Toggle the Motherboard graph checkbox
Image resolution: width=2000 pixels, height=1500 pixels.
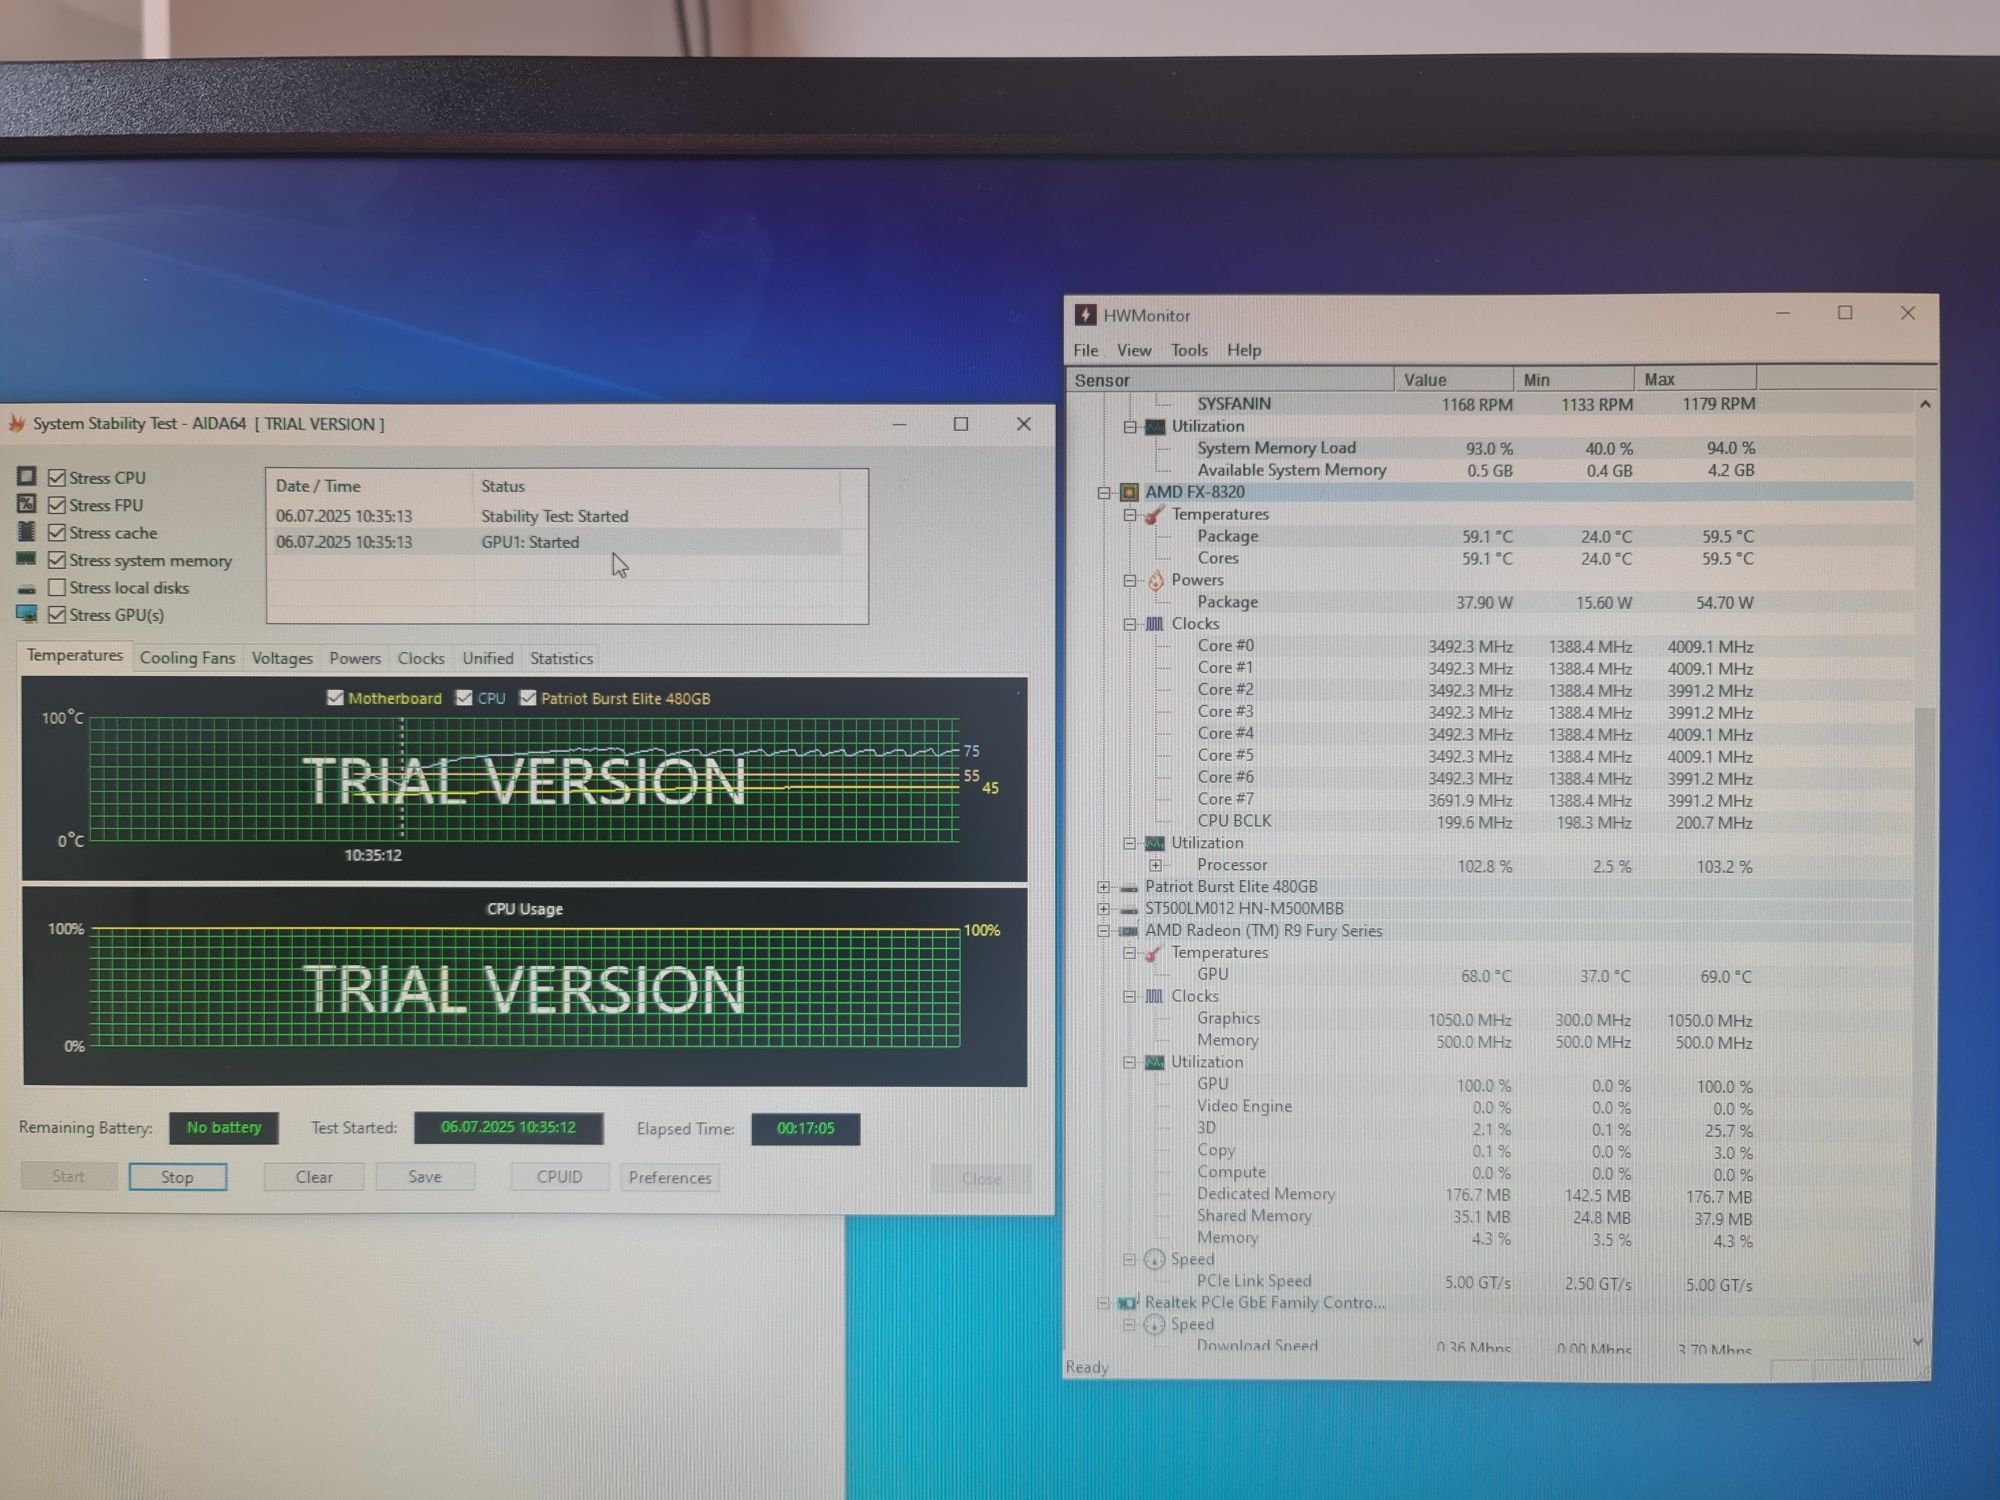[335, 698]
